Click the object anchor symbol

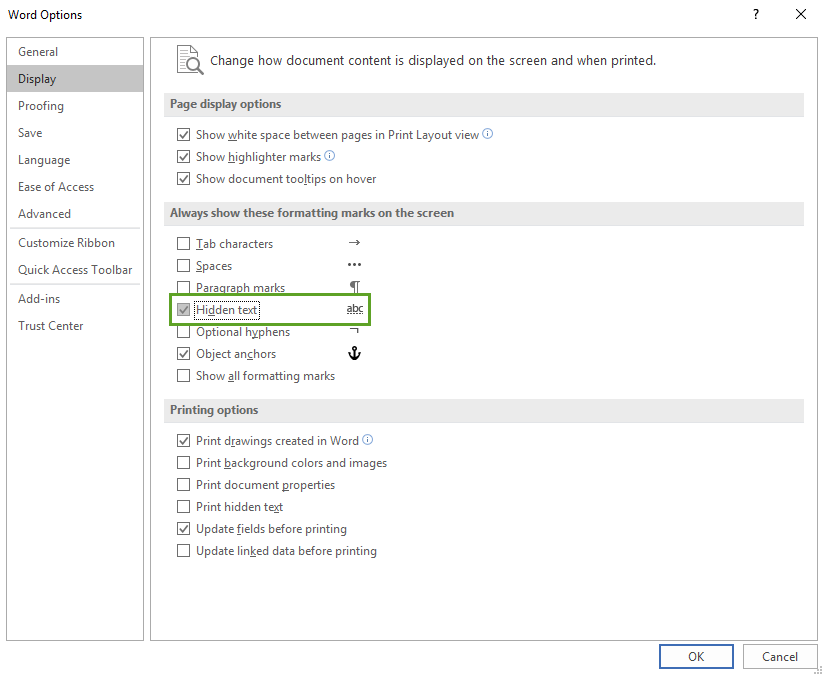(x=355, y=353)
